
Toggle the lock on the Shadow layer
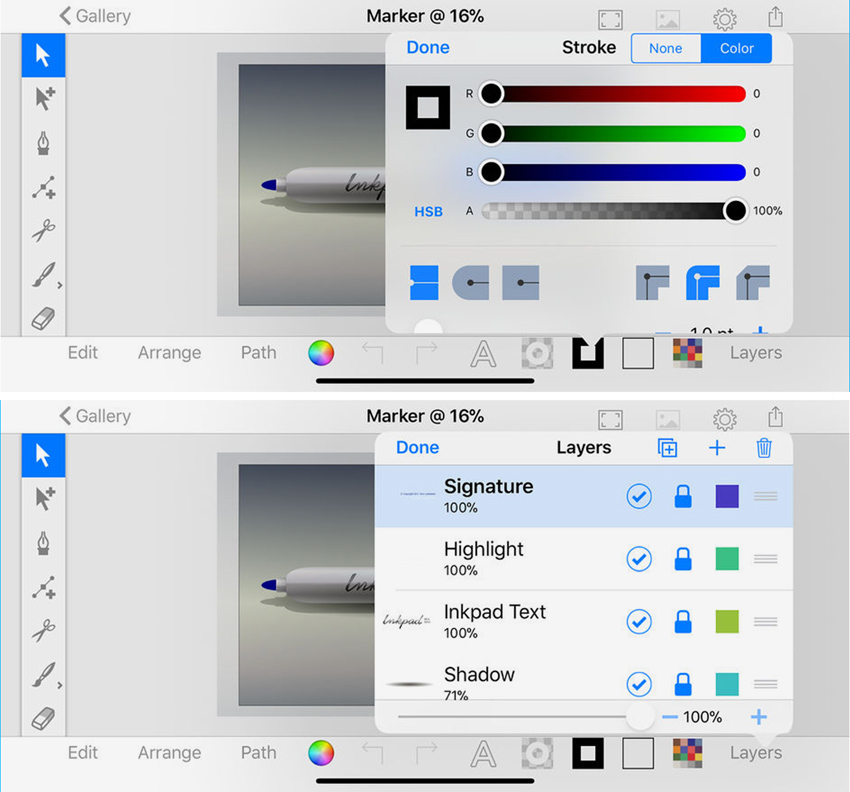(x=683, y=684)
